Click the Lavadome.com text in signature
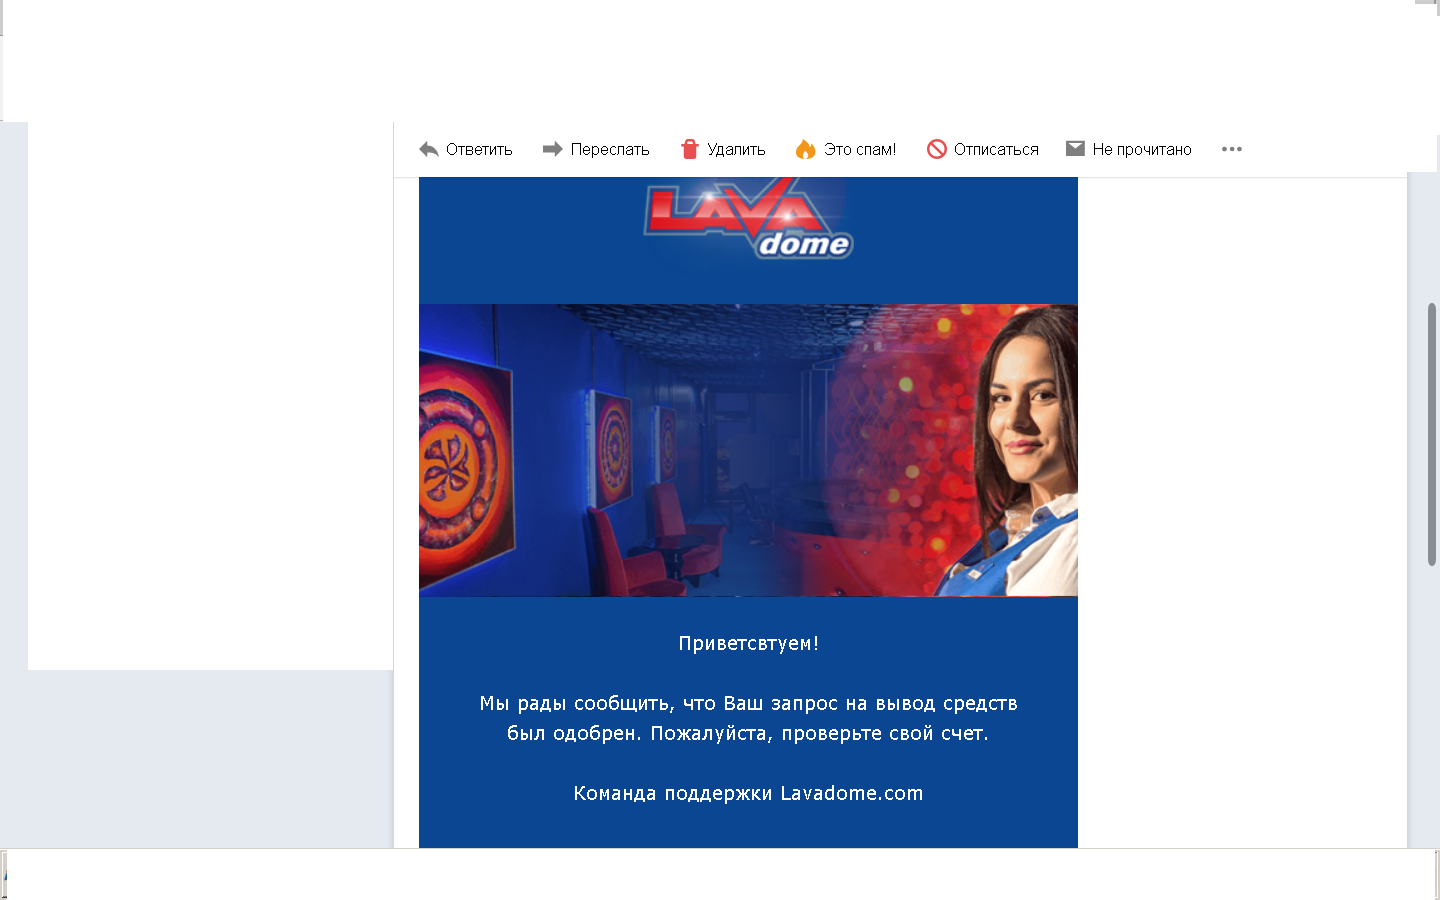Image resolution: width=1440 pixels, height=900 pixels. (852, 793)
